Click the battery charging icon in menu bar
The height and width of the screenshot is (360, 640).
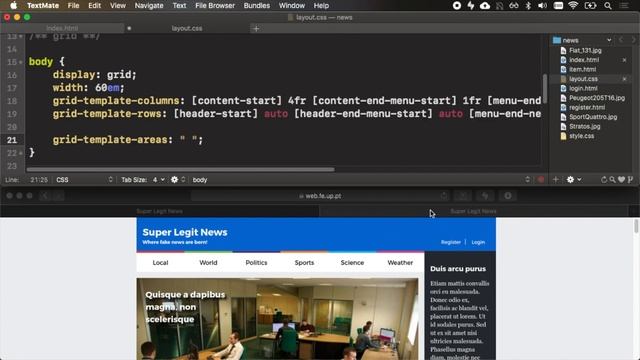coord(590,6)
